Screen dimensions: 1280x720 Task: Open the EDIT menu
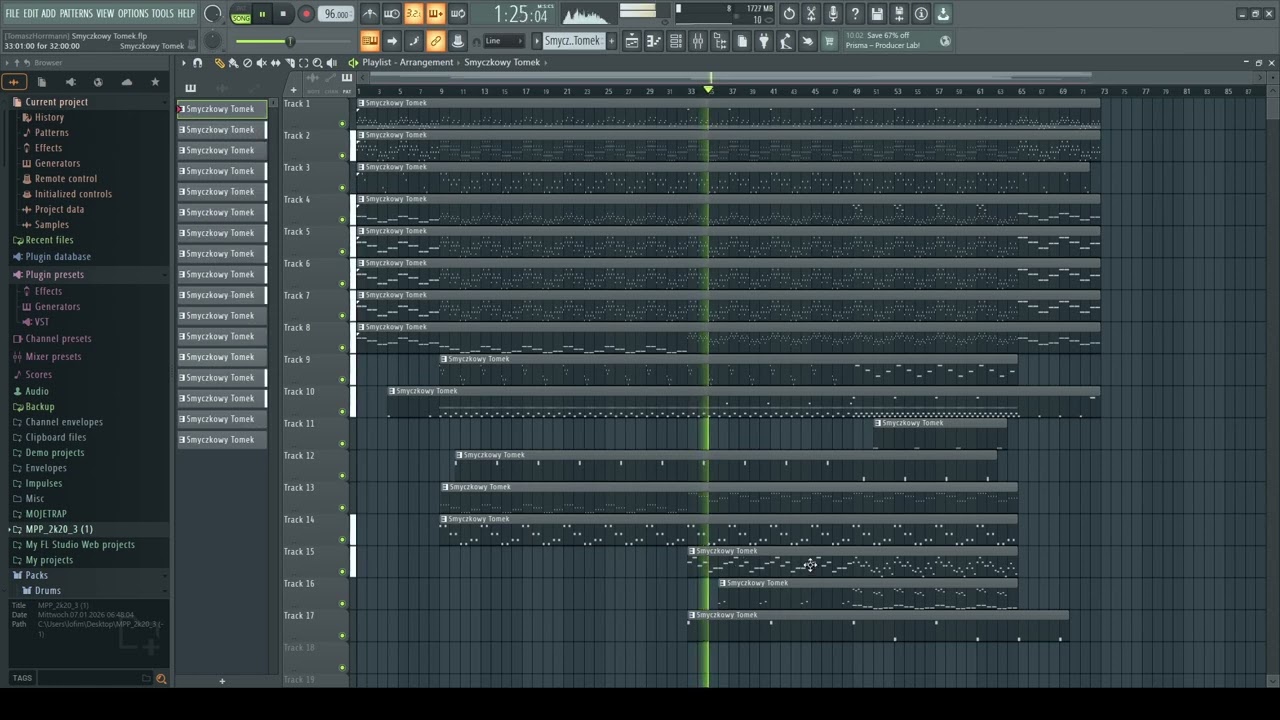pos(31,13)
